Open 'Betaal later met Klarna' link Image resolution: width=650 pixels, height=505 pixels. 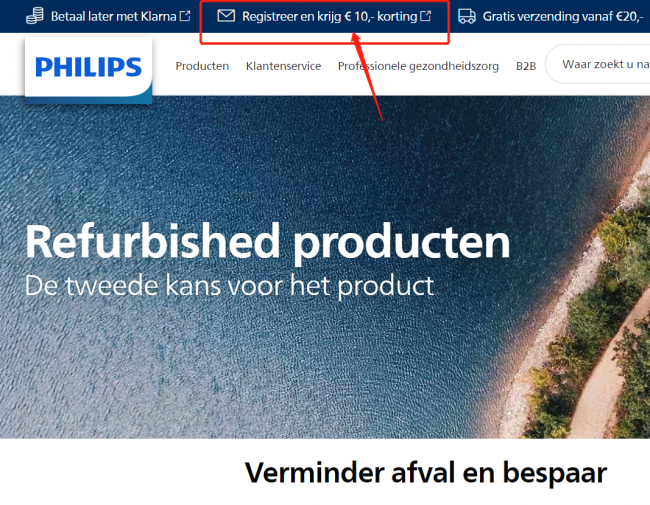(x=113, y=16)
